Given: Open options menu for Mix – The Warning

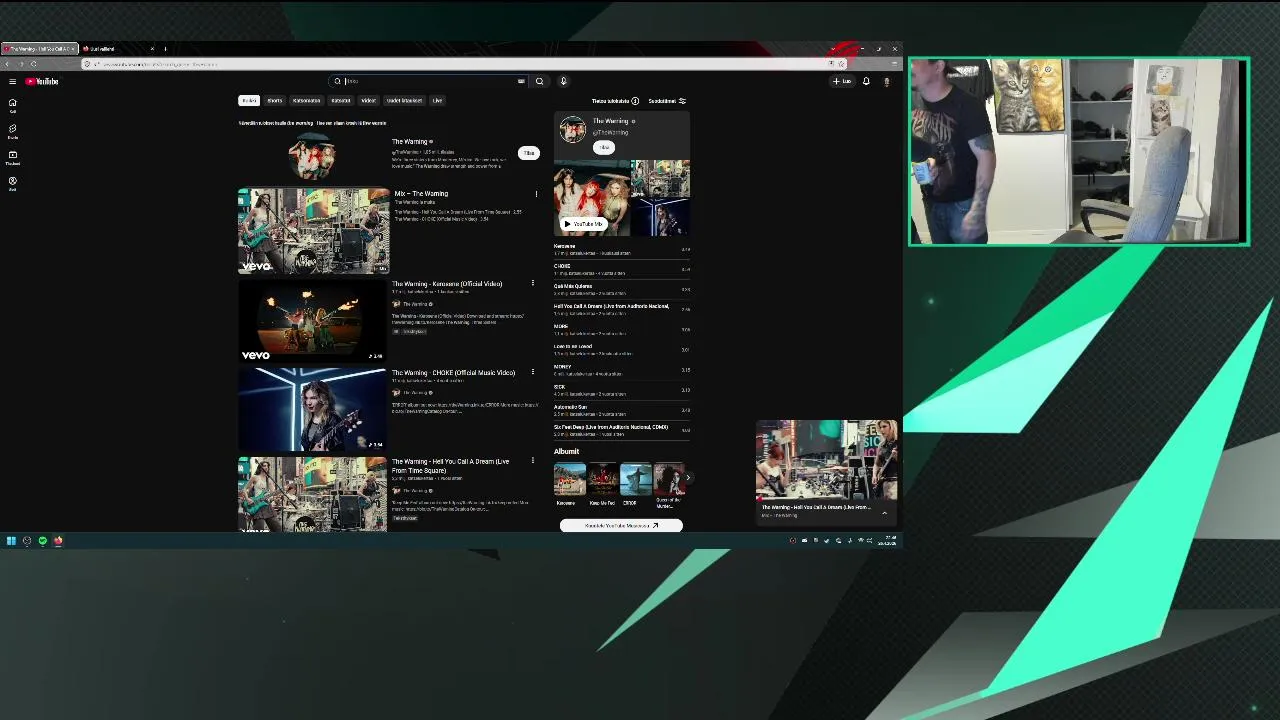Looking at the screenshot, I should 536,194.
